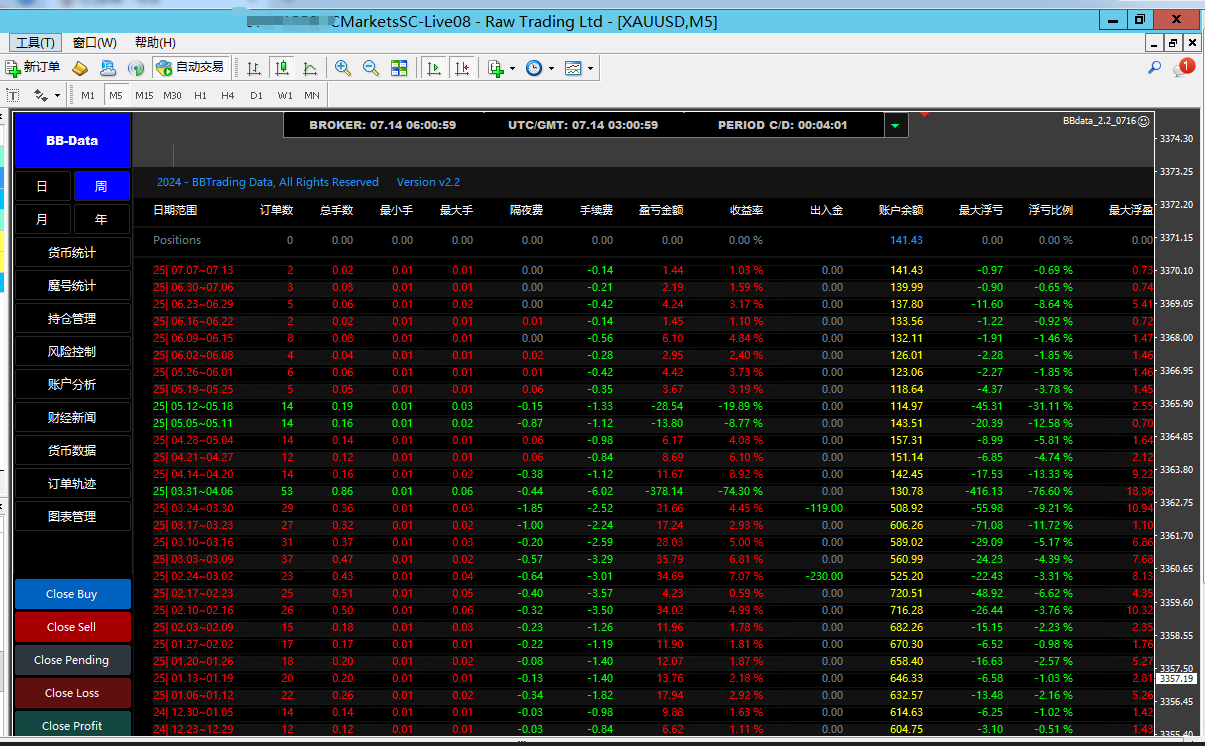Open 持仓管理 panel

[x=72, y=318]
